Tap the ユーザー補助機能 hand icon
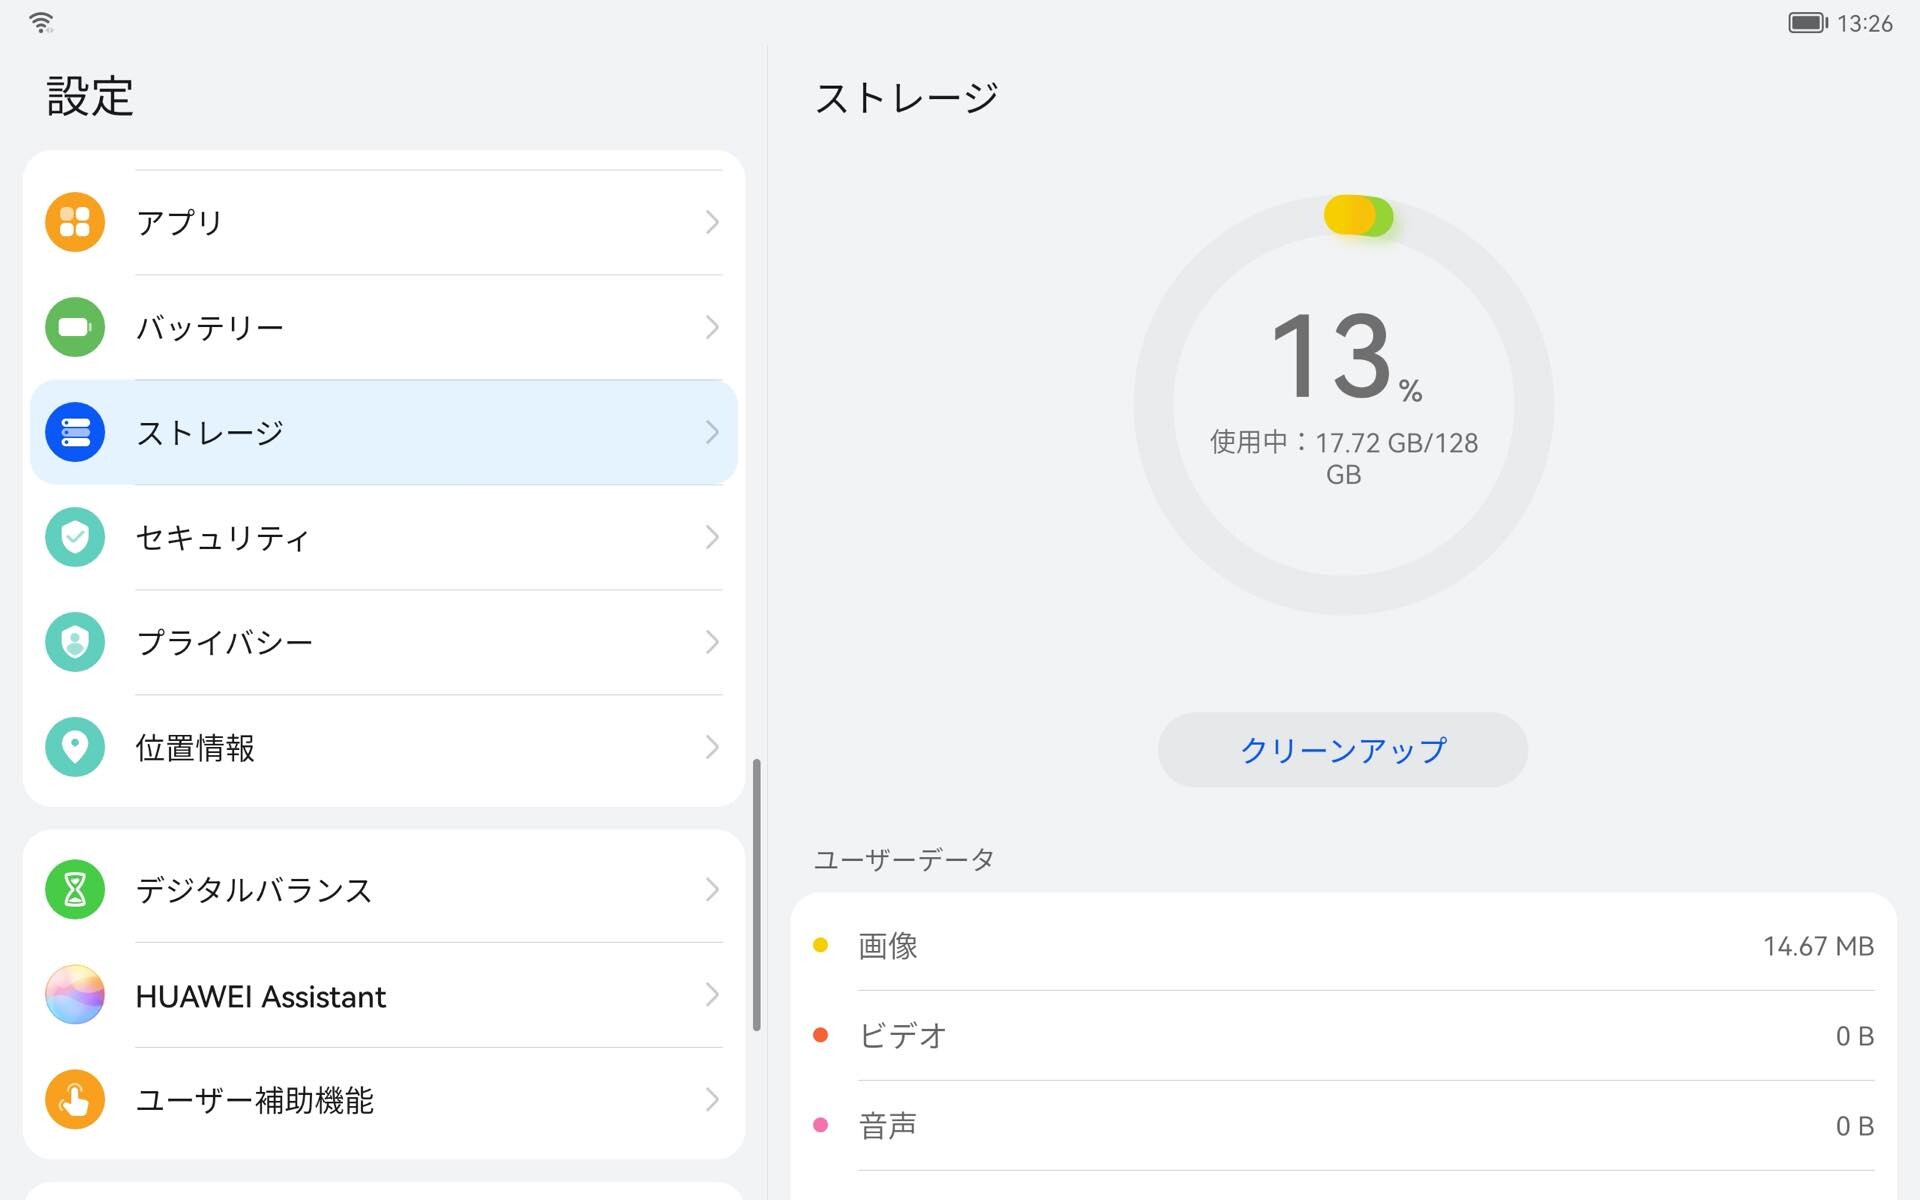Screen dimensions: 1920x1200 (75, 1100)
